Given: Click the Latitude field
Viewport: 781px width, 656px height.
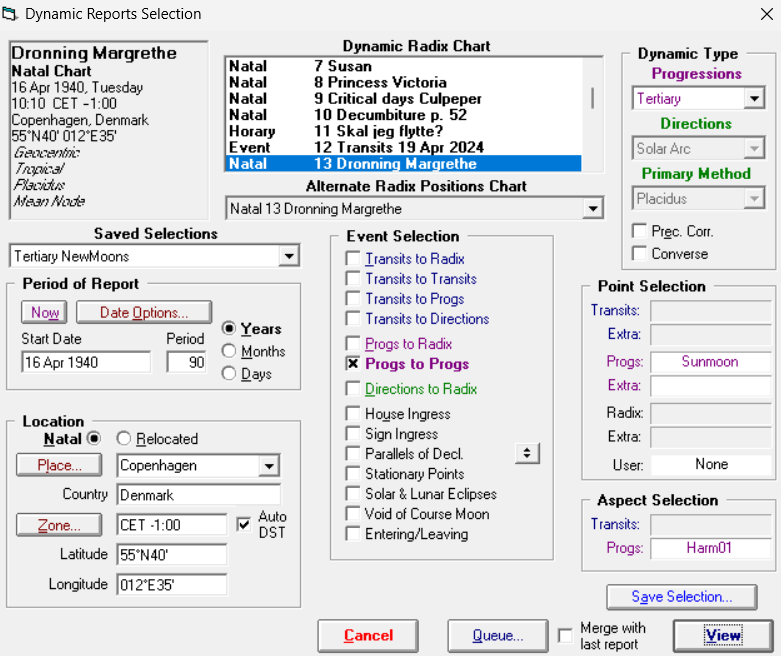Looking at the screenshot, I should 172,555.
